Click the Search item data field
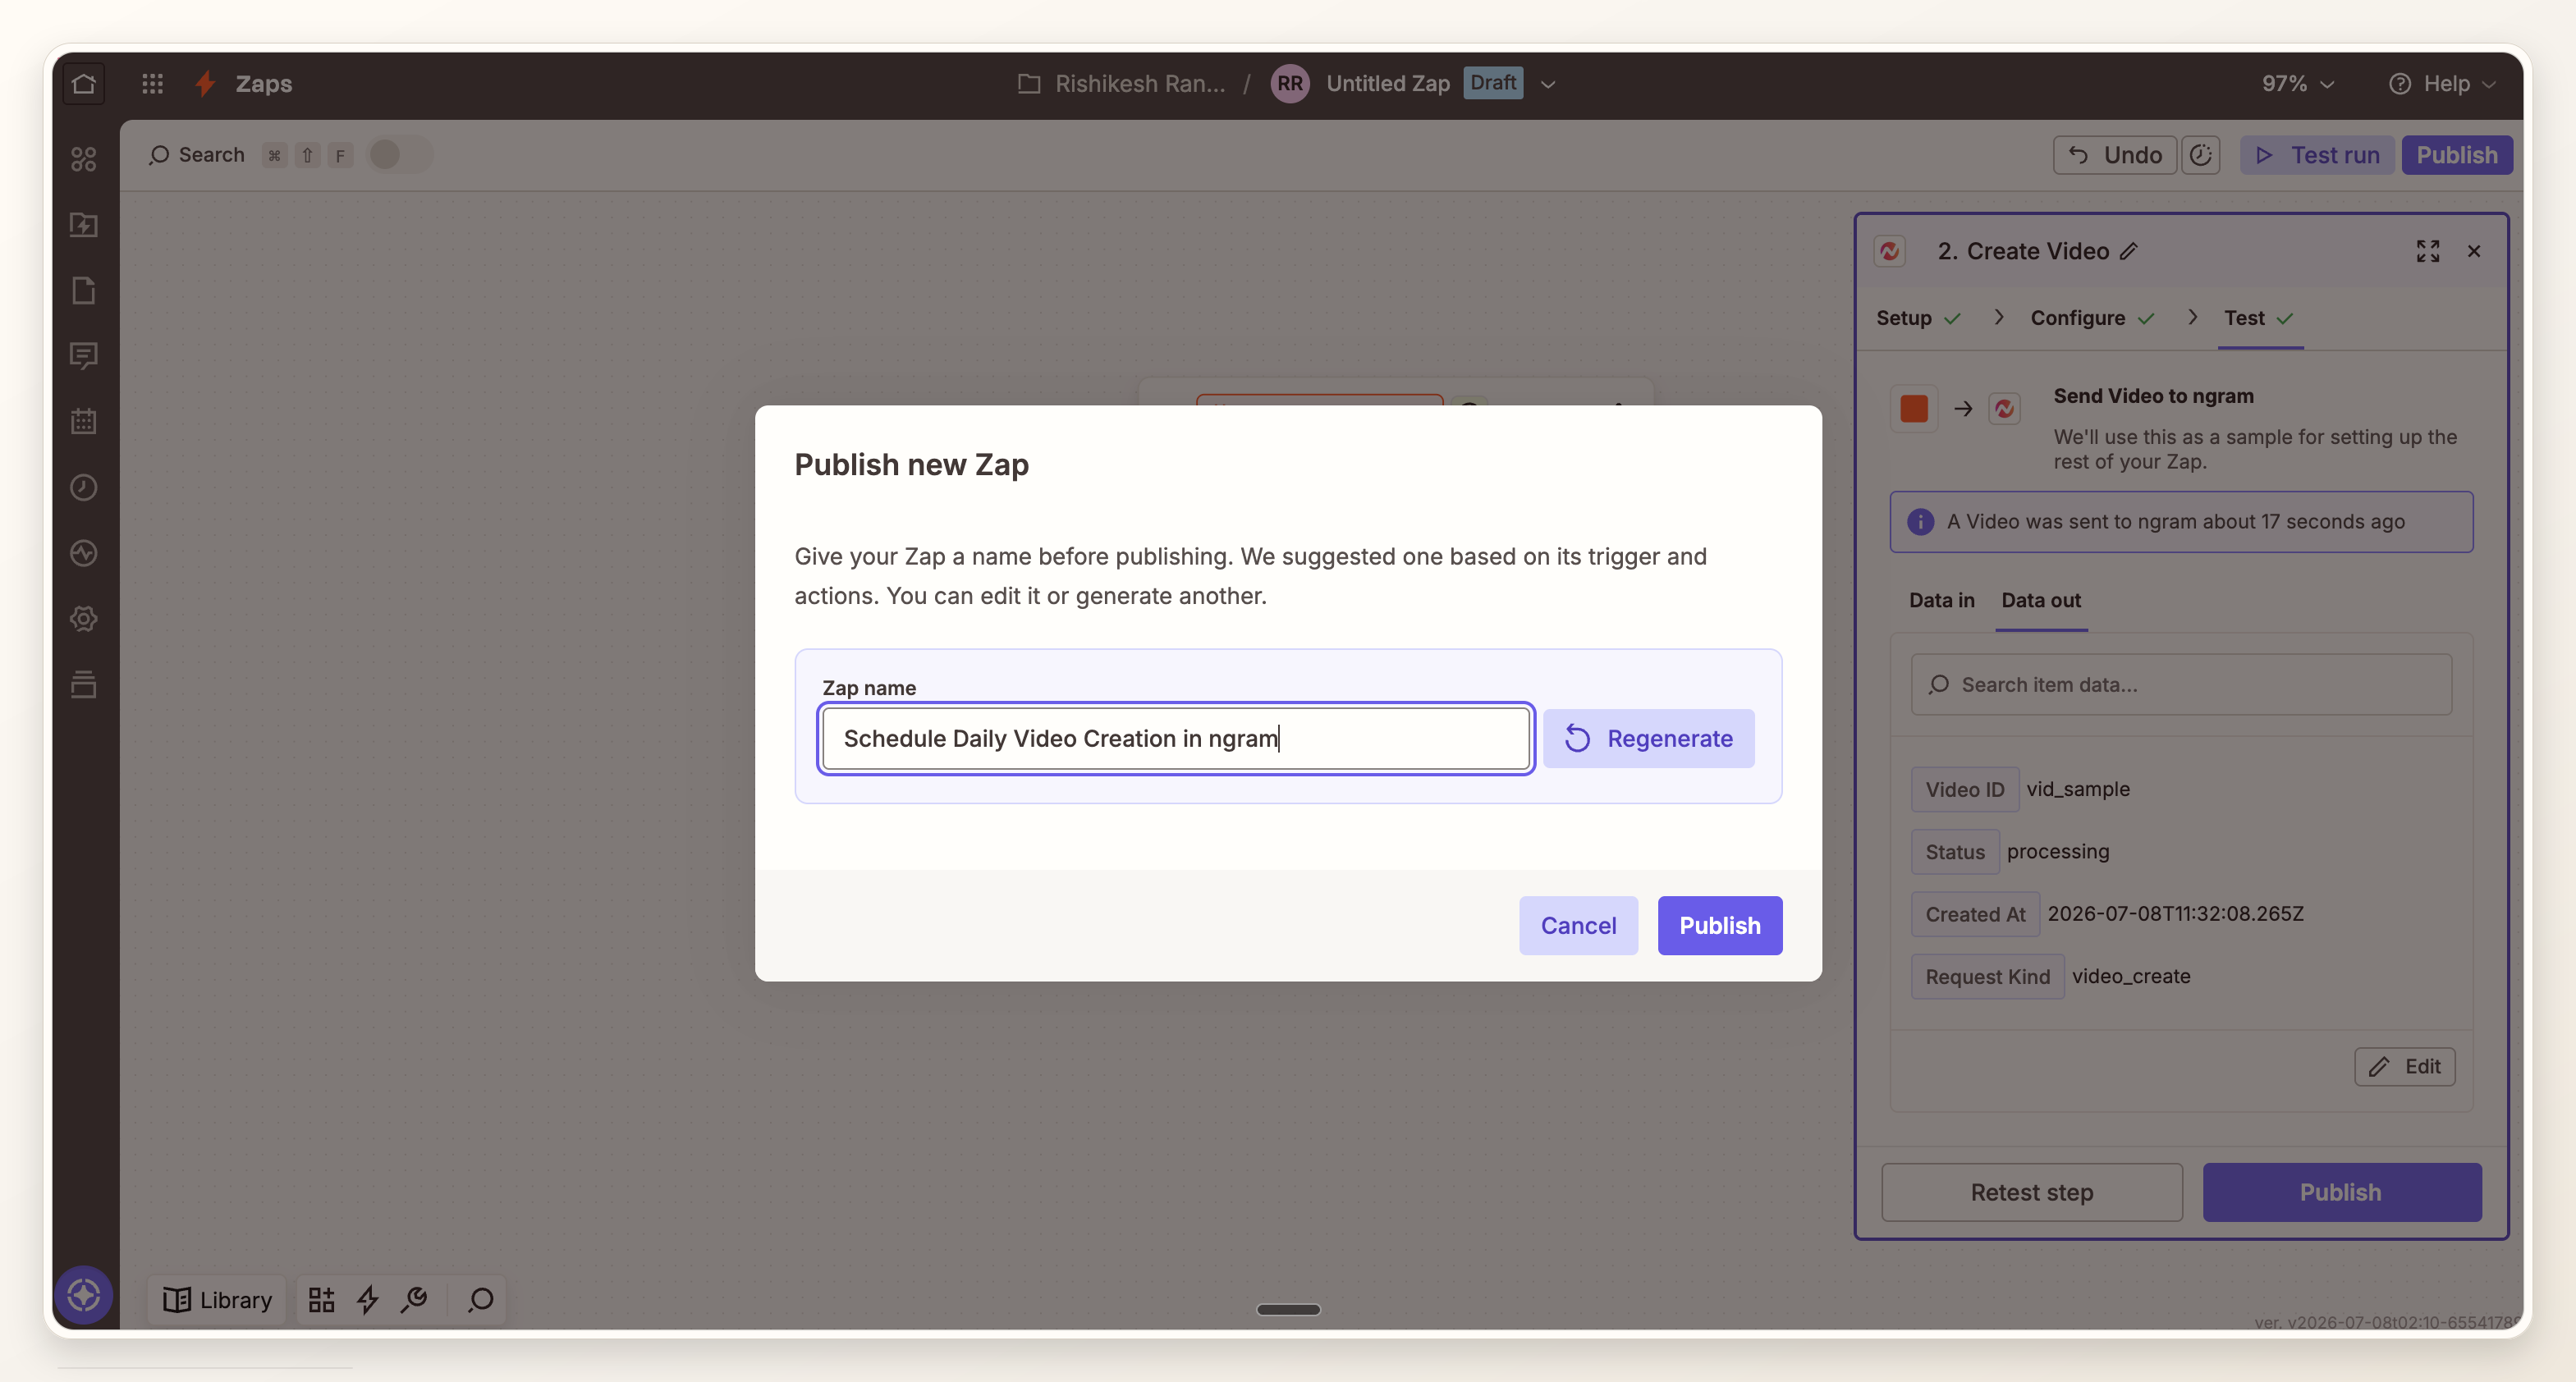 pyautogui.click(x=2181, y=684)
